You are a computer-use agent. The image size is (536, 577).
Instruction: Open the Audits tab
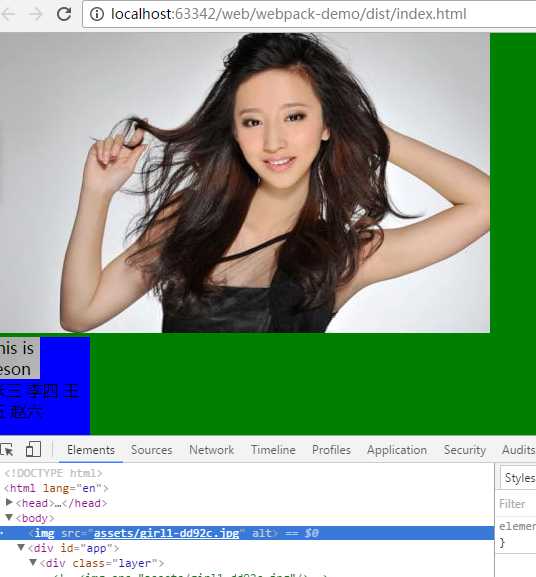tap(518, 450)
